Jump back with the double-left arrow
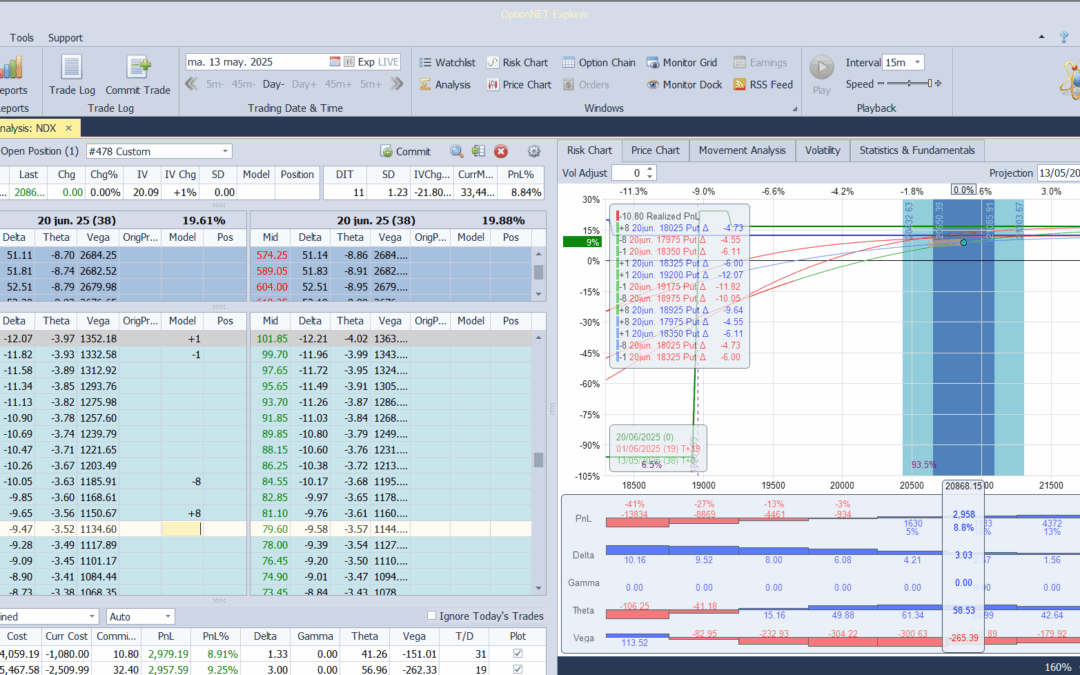1080x675 pixels. point(191,84)
